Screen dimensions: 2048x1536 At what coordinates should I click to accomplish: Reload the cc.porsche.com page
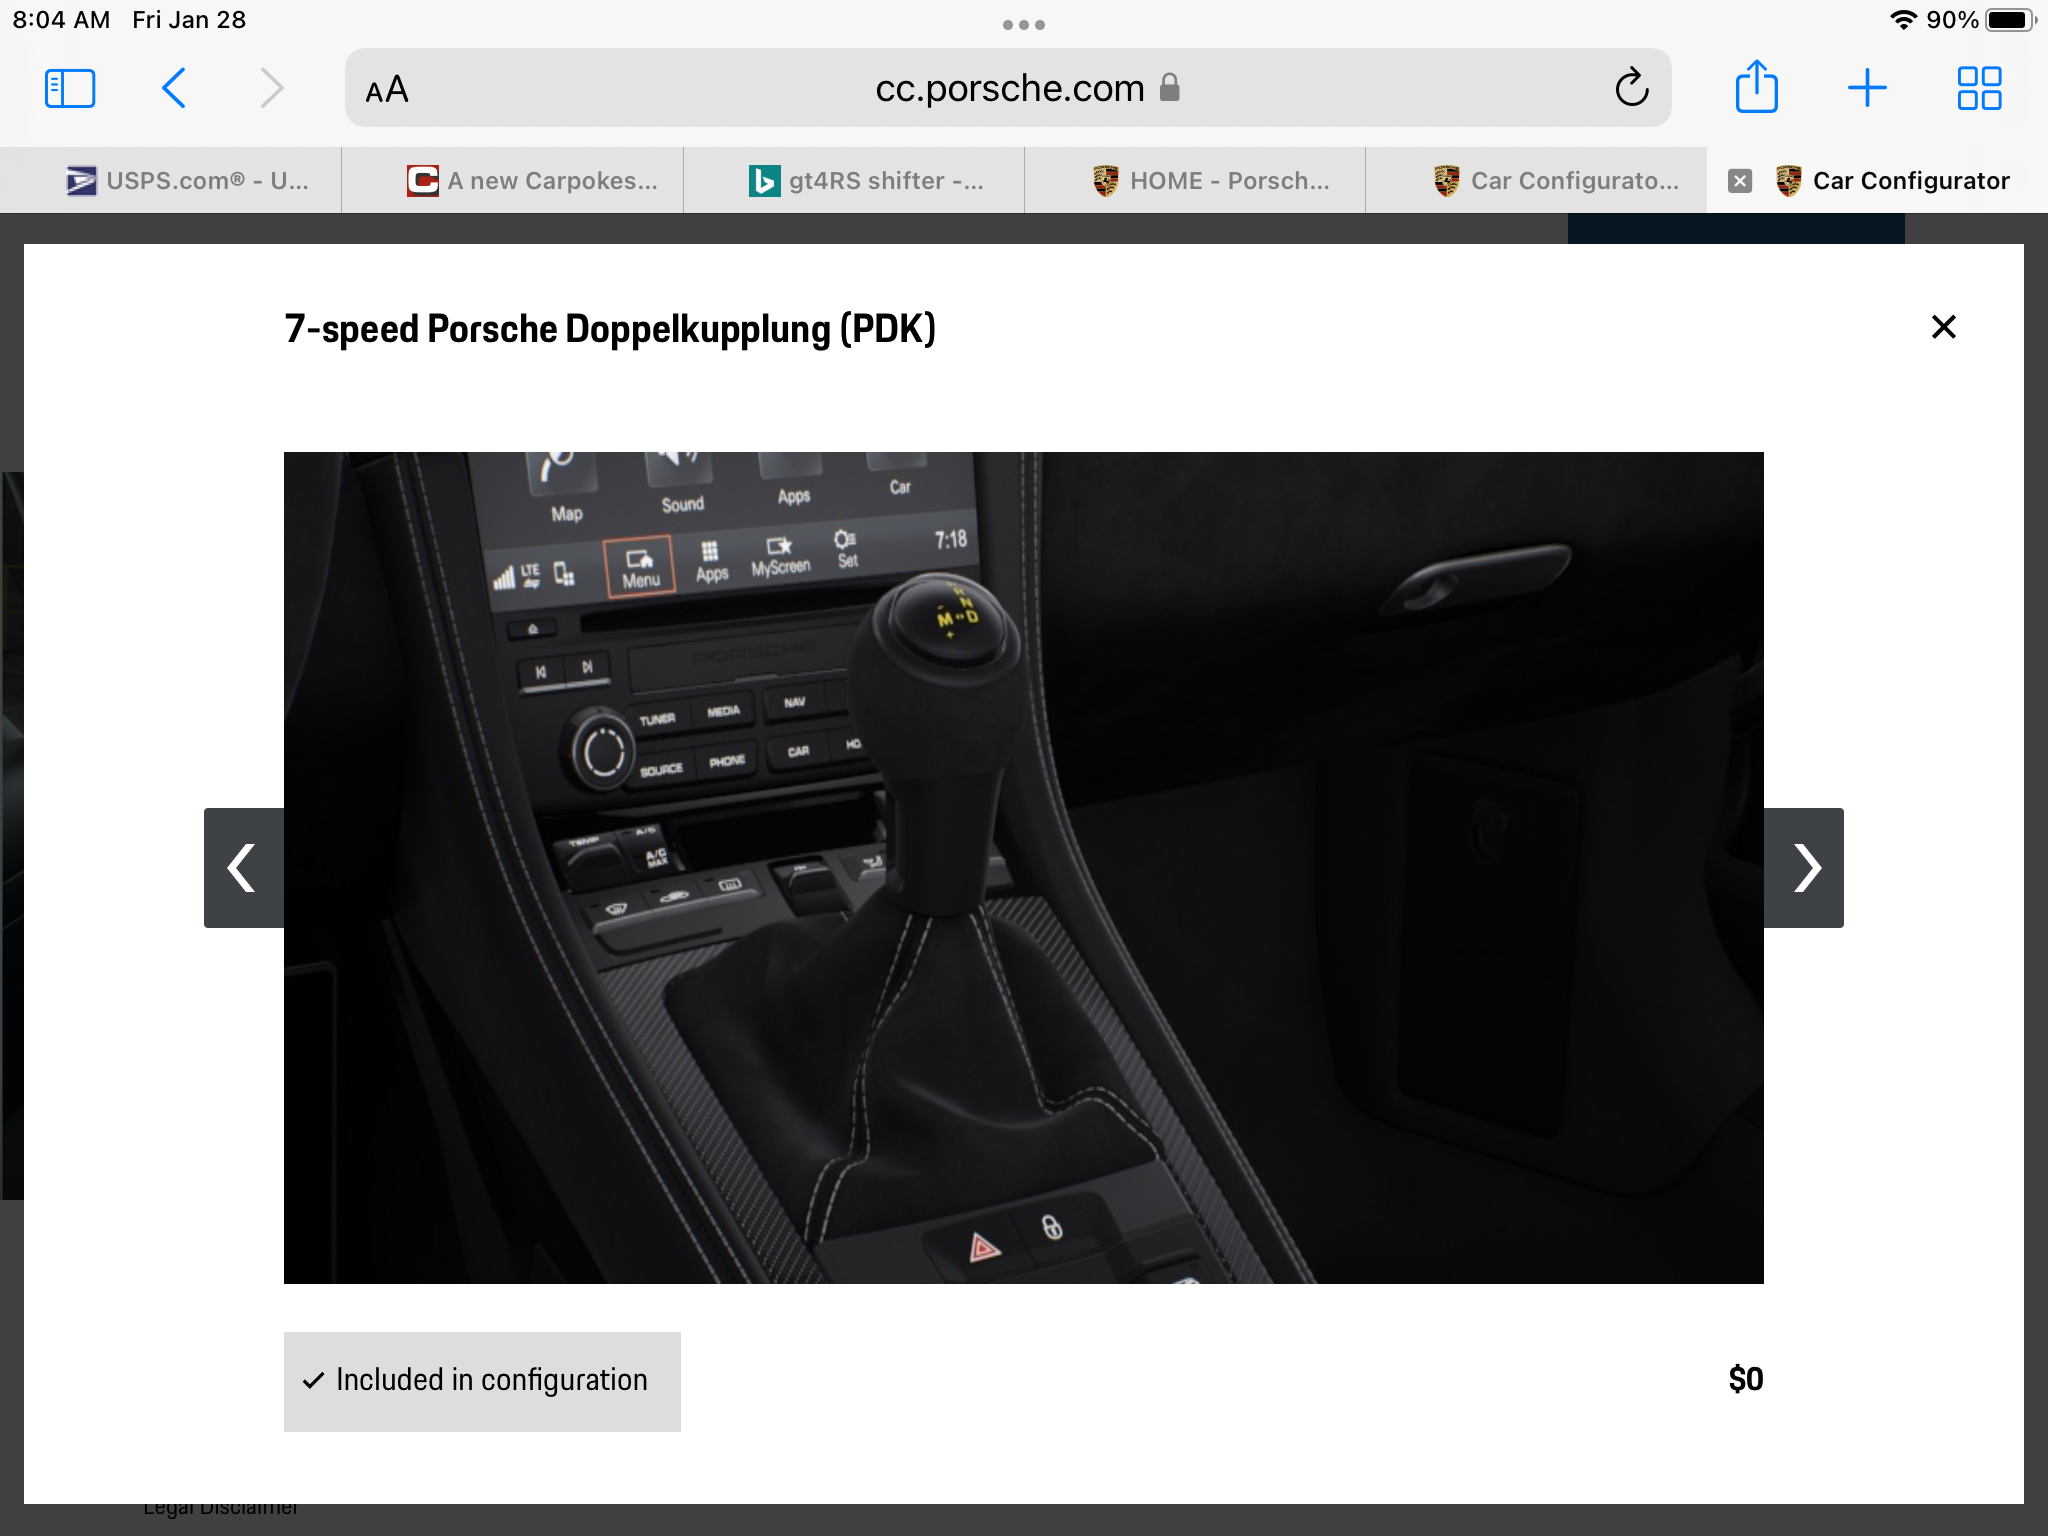[x=1631, y=88]
